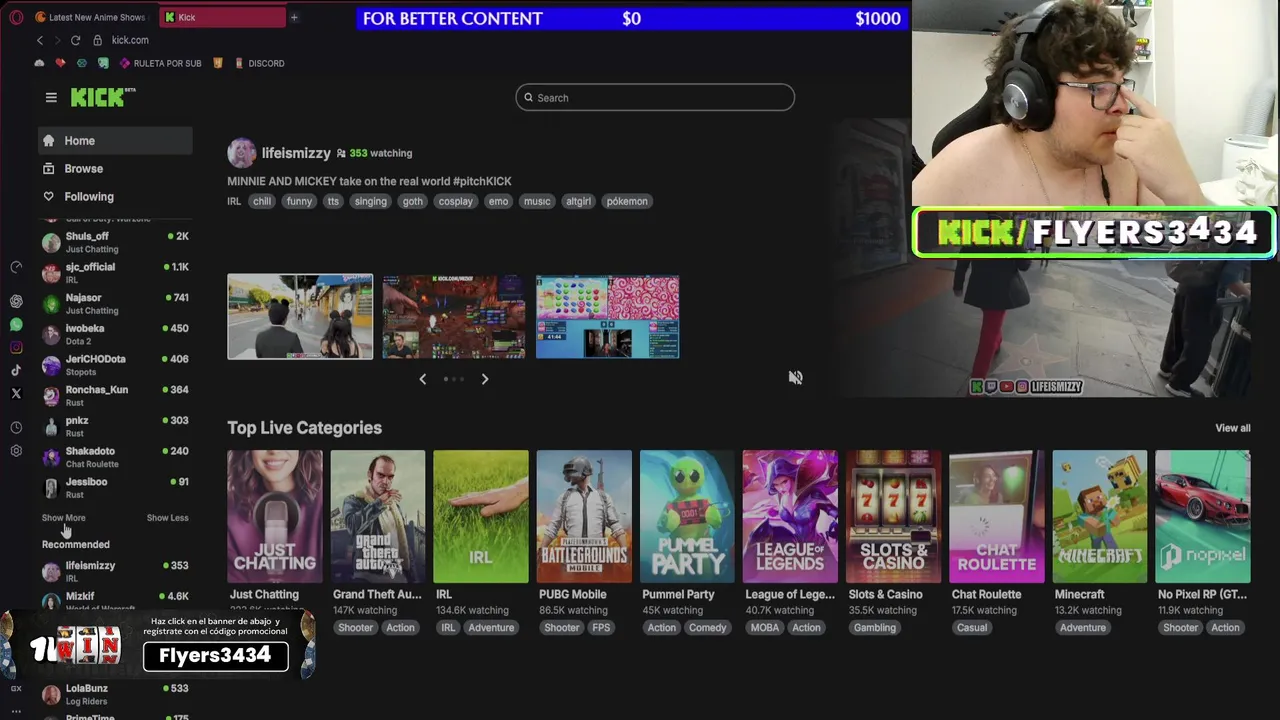The height and width of the screenshot is (720, 1280).
Task: Collapse following list with Show Less
Action: tap(167, 518)
